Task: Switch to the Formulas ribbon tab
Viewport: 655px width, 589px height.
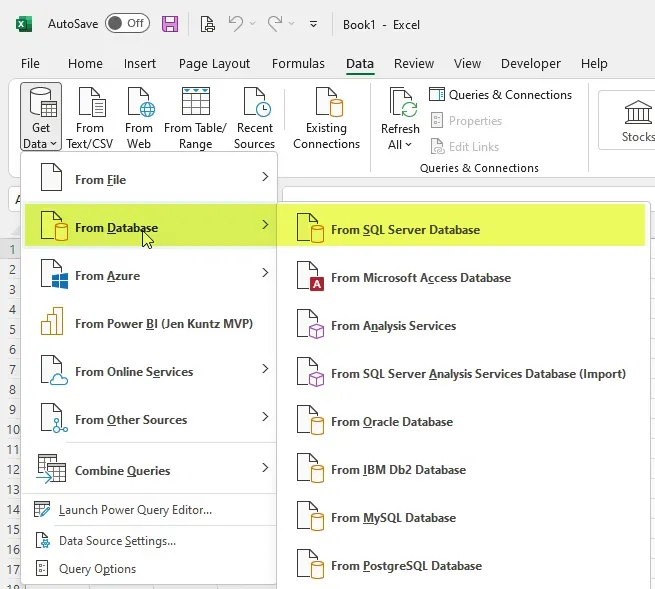Action: coord(298,63)
